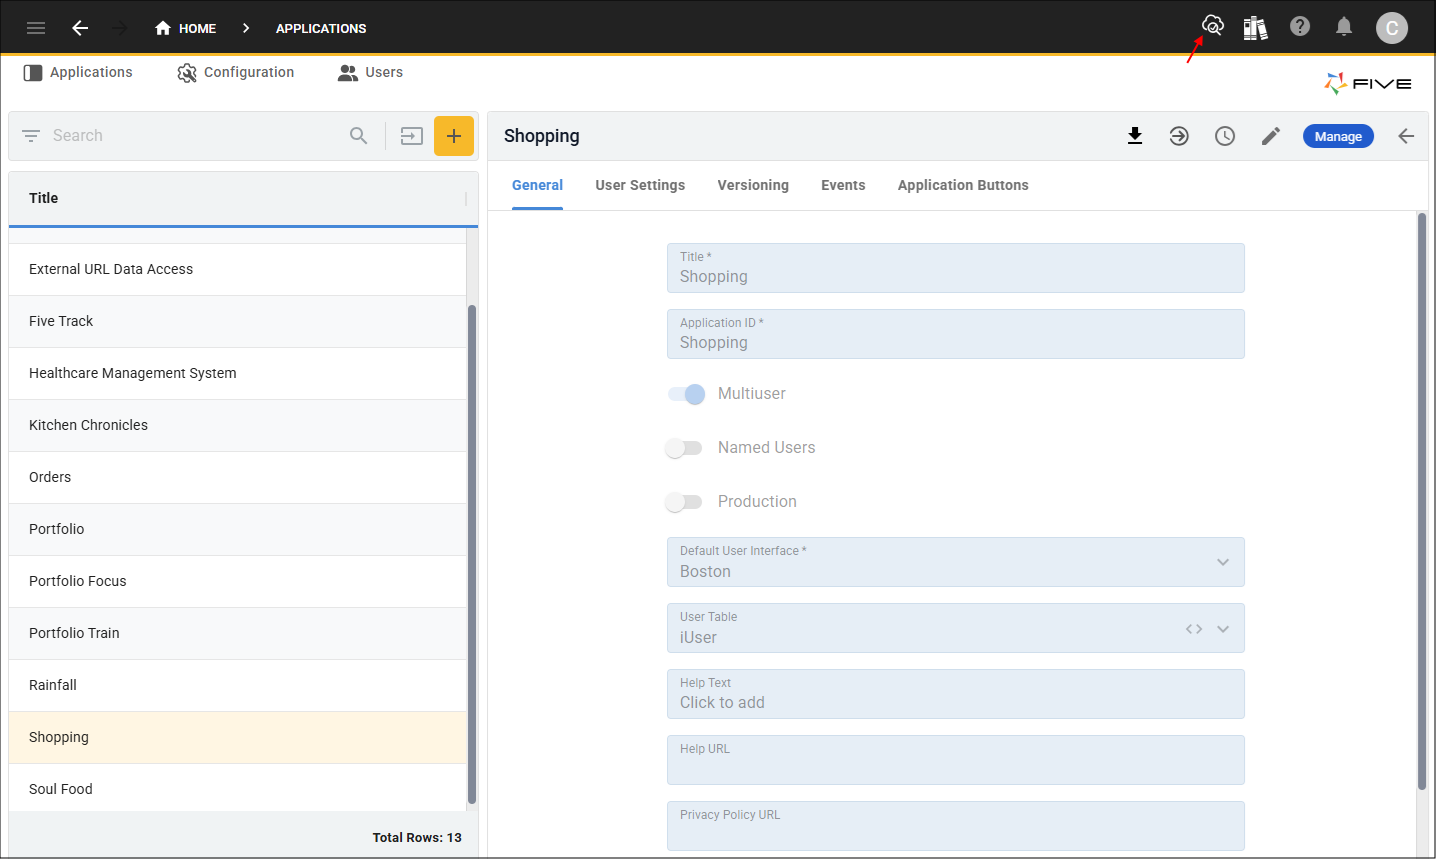Go to HOME breadcrumb link

click(186, 28)
